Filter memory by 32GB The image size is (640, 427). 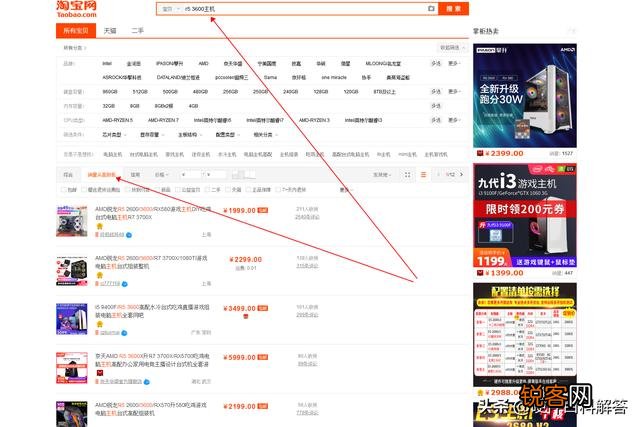coord(109,106)
